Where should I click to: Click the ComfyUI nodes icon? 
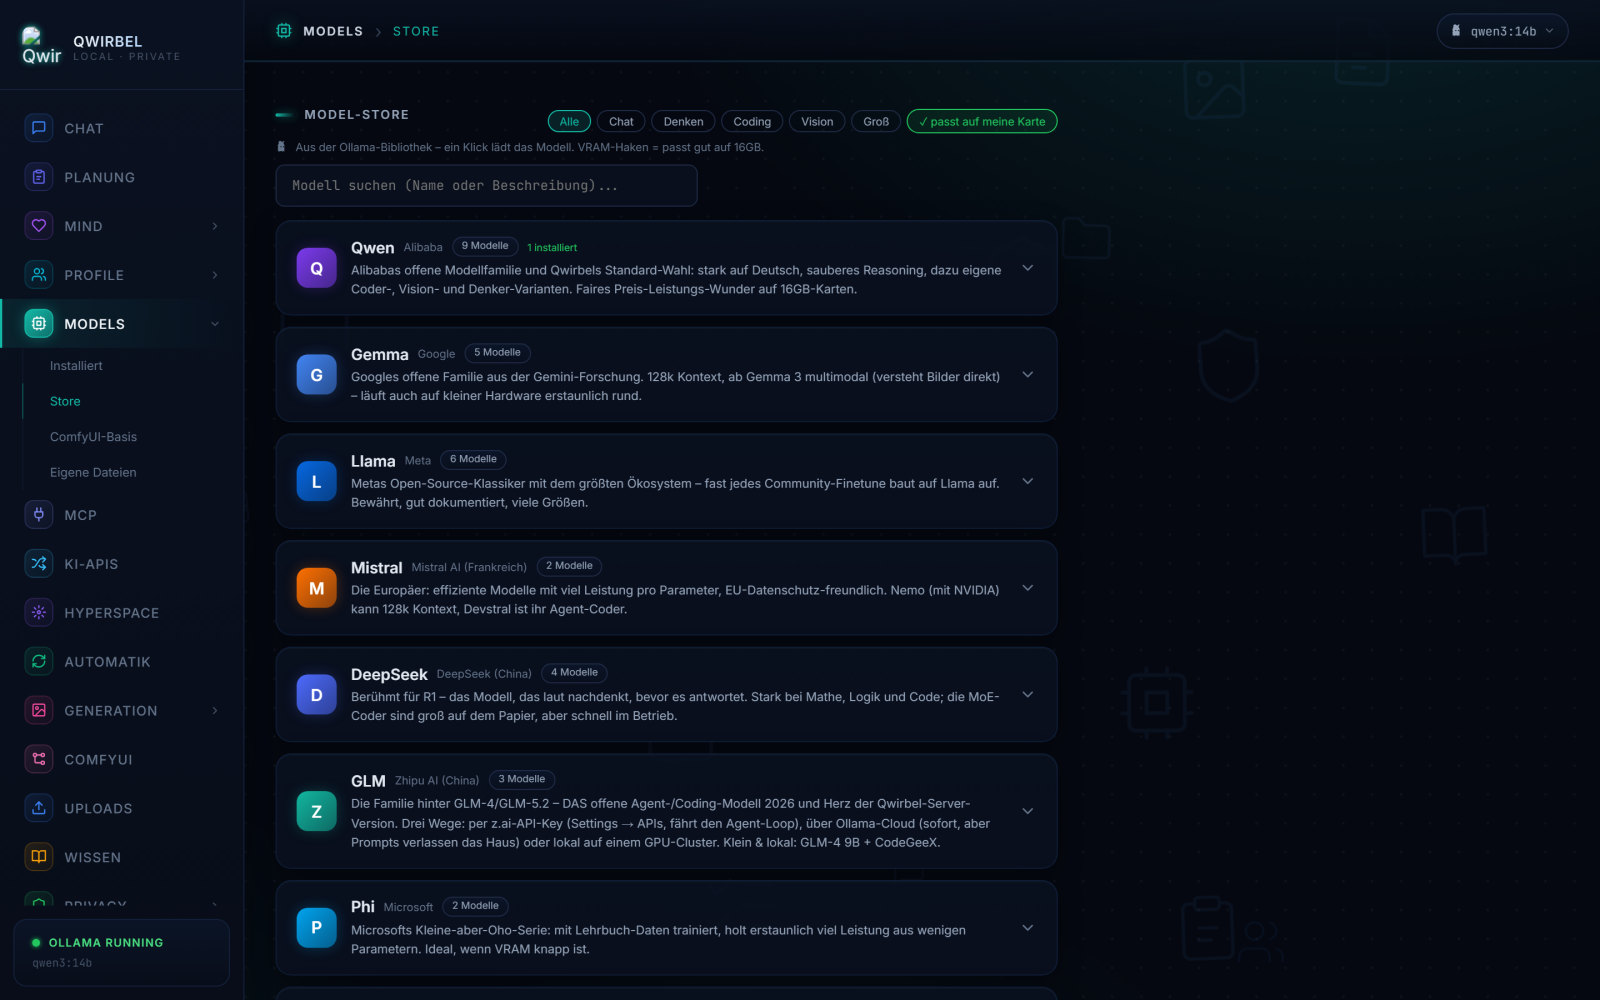click(39, 760)
